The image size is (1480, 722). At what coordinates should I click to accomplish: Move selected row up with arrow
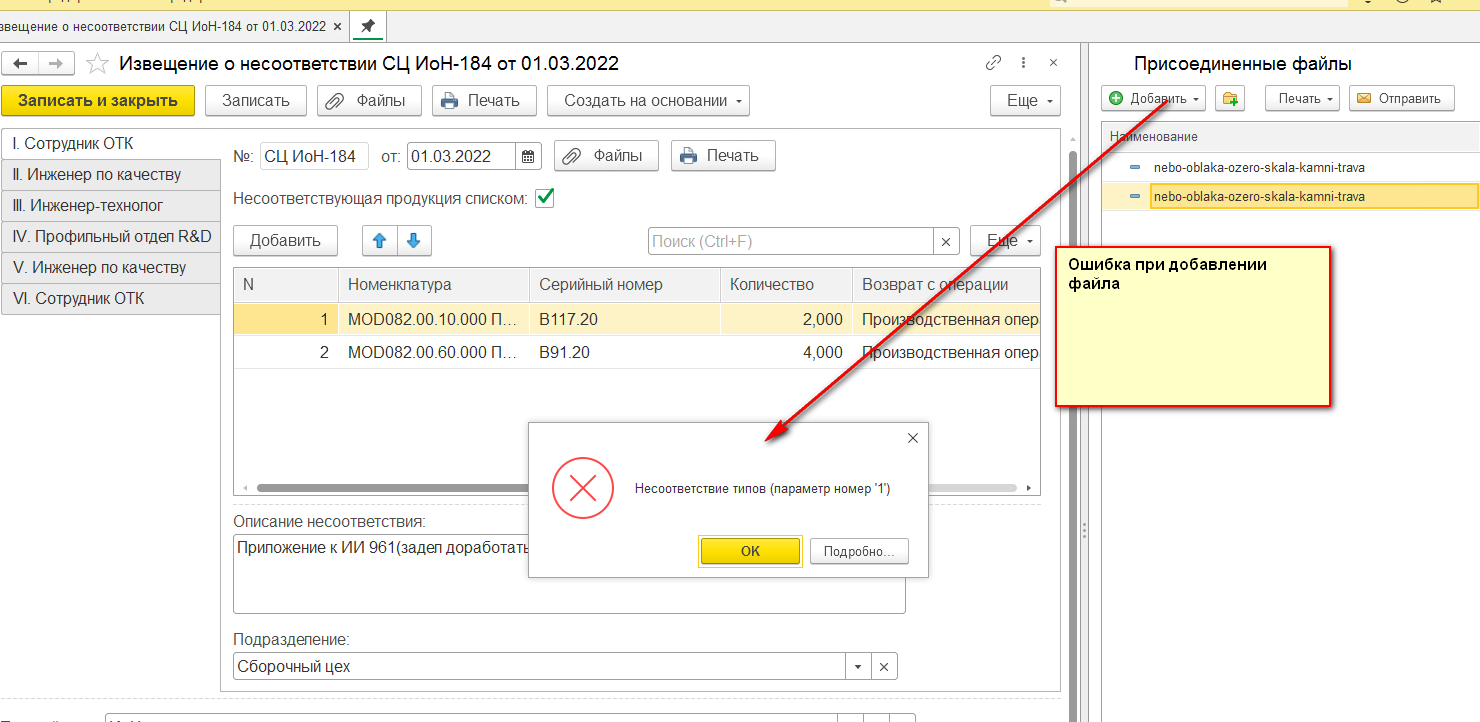click(379, 240)
